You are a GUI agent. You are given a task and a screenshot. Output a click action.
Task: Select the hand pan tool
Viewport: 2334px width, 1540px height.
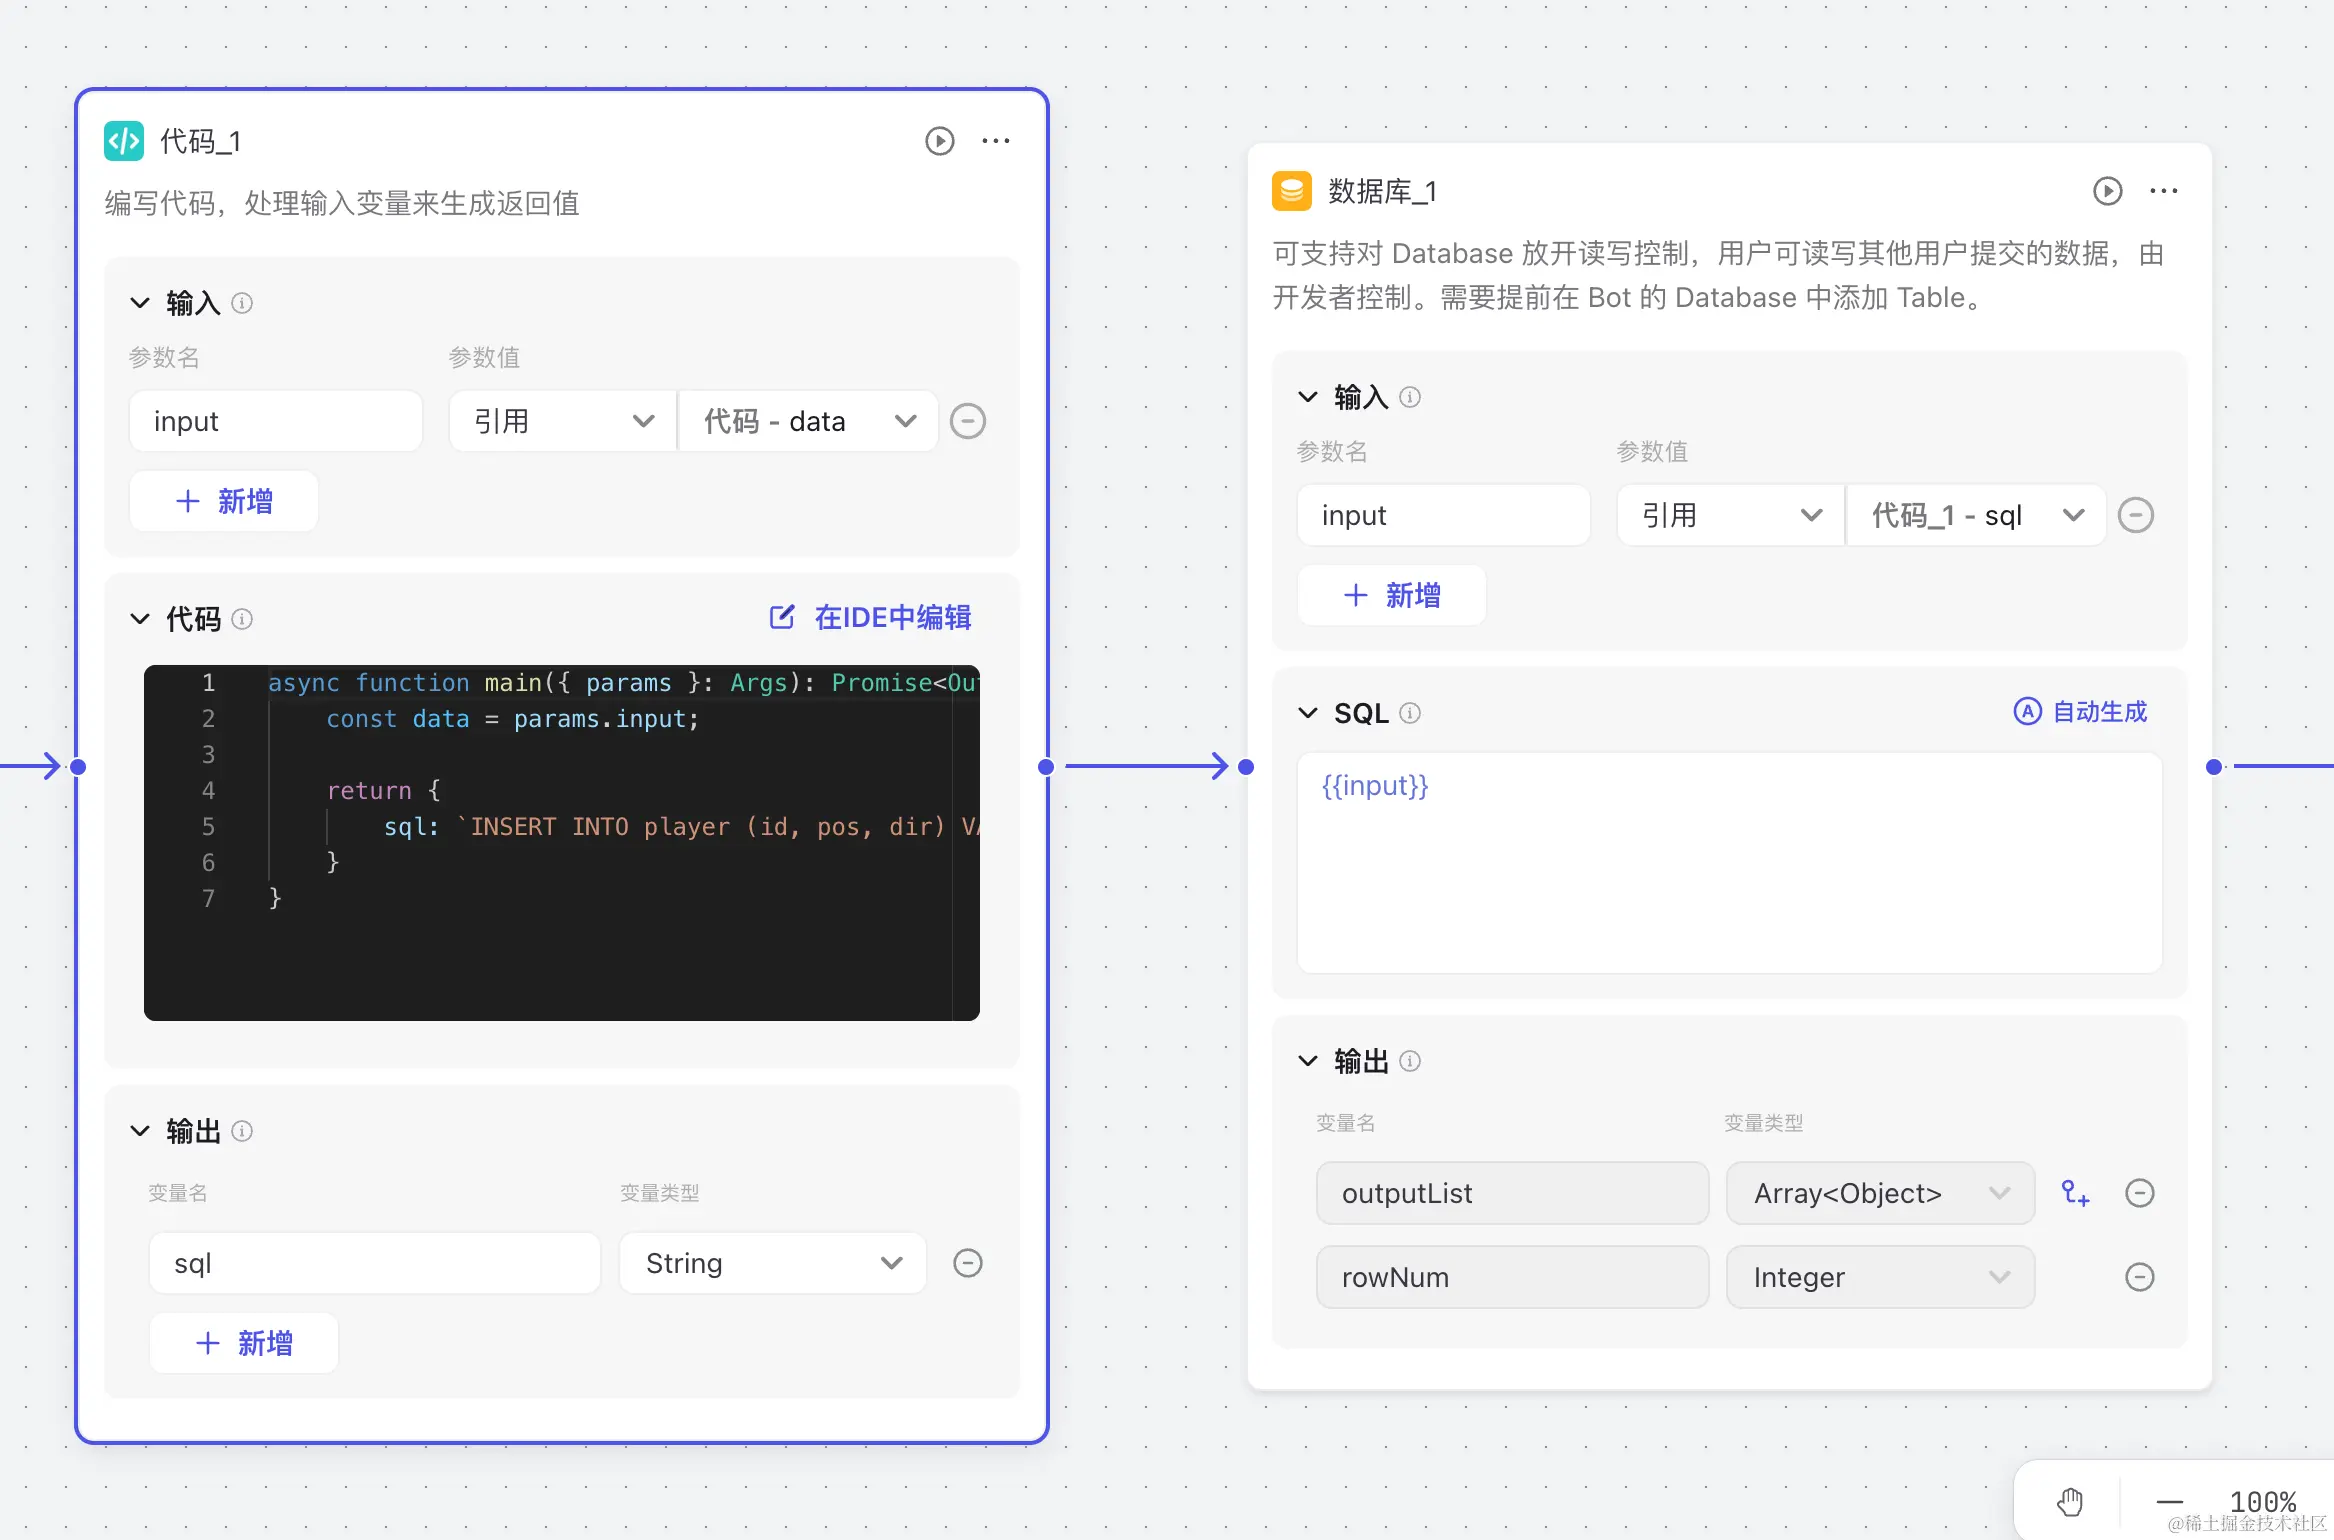point(2069,1501)
